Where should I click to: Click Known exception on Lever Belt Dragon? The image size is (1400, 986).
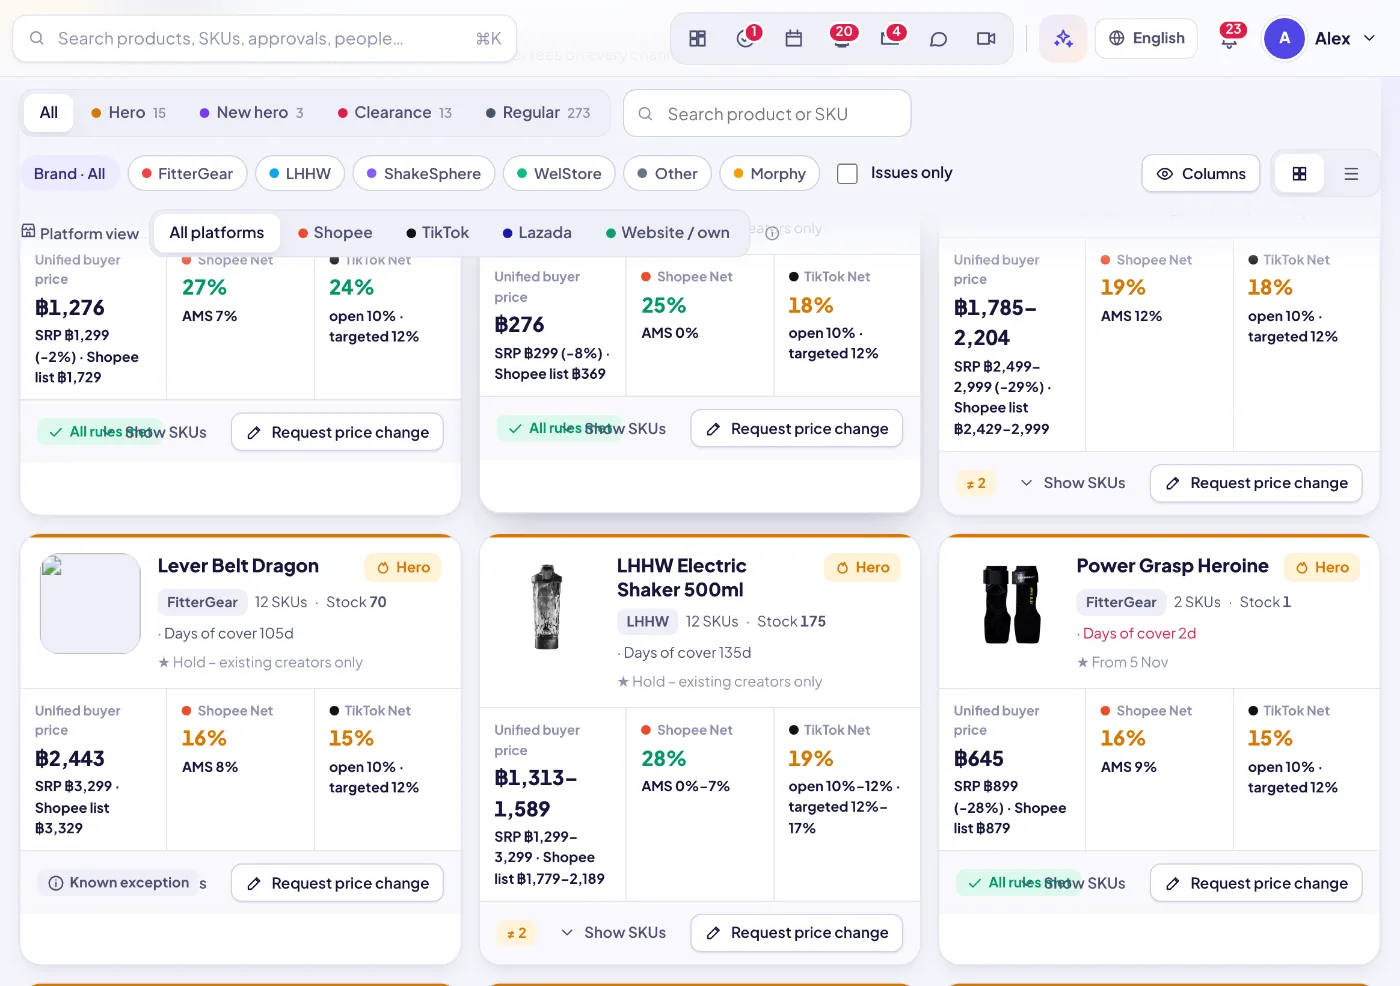pos(119,883)
